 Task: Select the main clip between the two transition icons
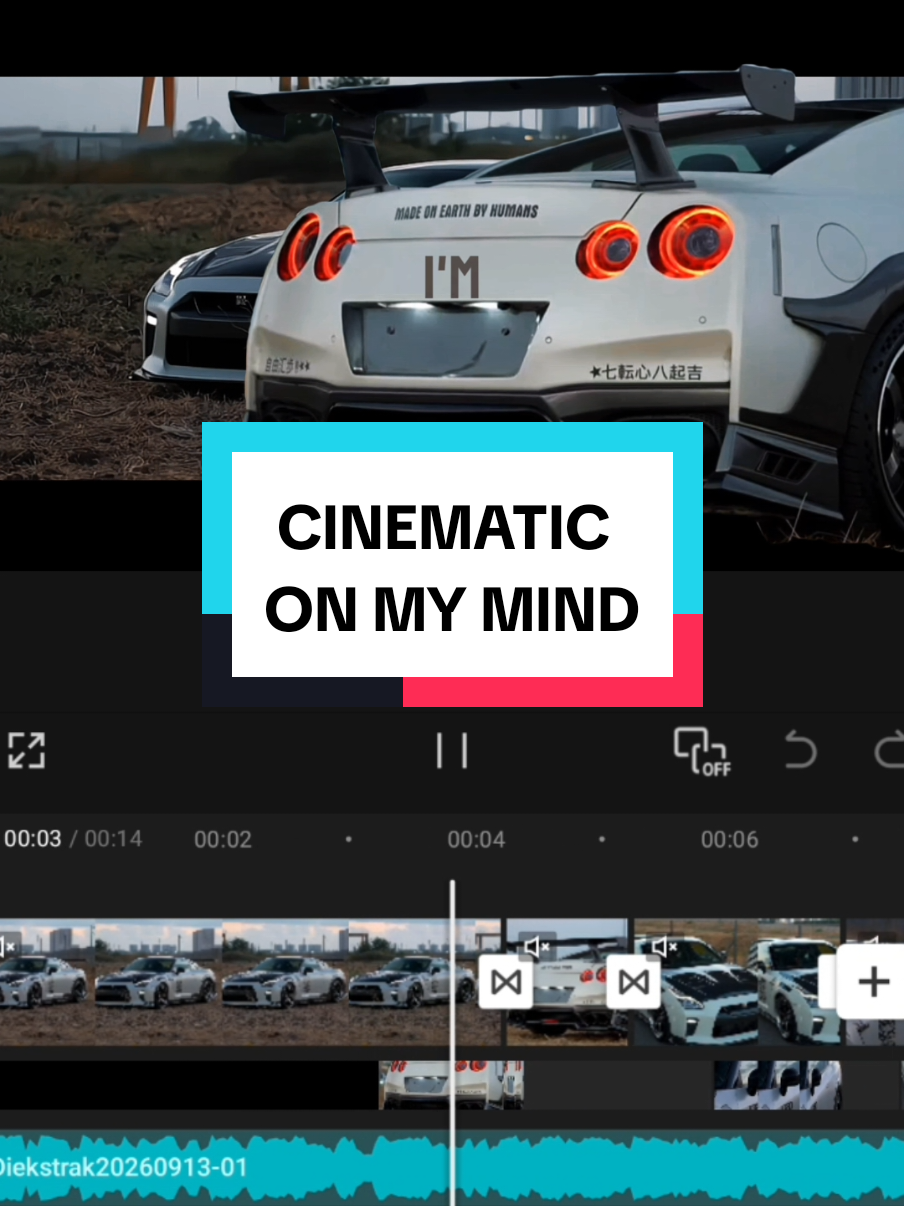click(x=567, y=982)
